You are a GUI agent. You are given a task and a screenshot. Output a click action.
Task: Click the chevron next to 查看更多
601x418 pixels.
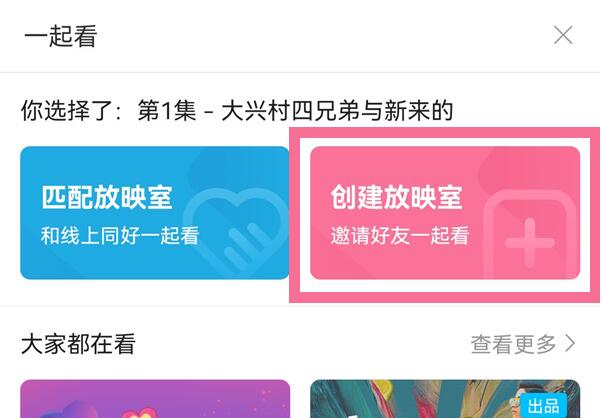(x=570, y=343)
